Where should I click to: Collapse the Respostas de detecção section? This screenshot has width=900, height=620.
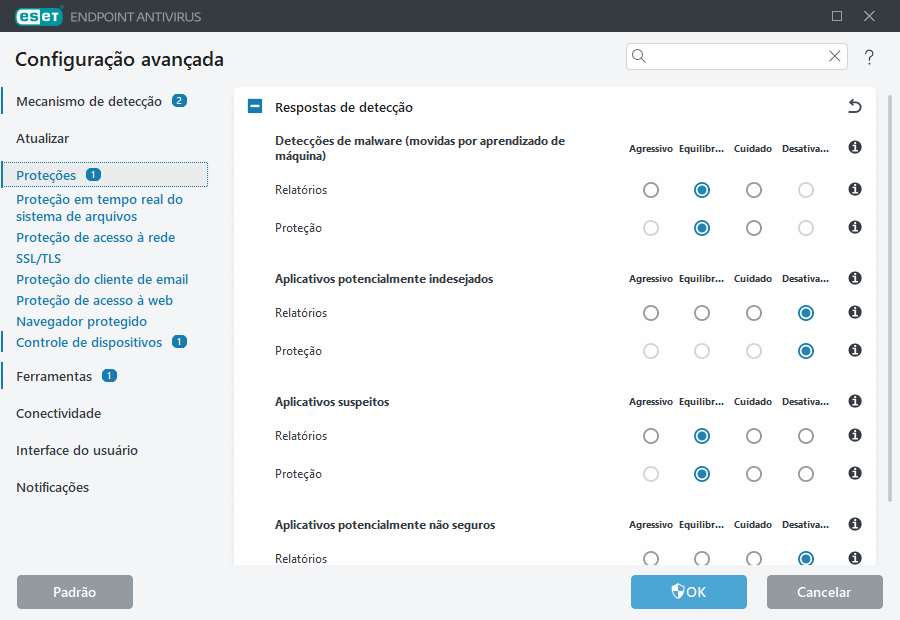point(254,105)
